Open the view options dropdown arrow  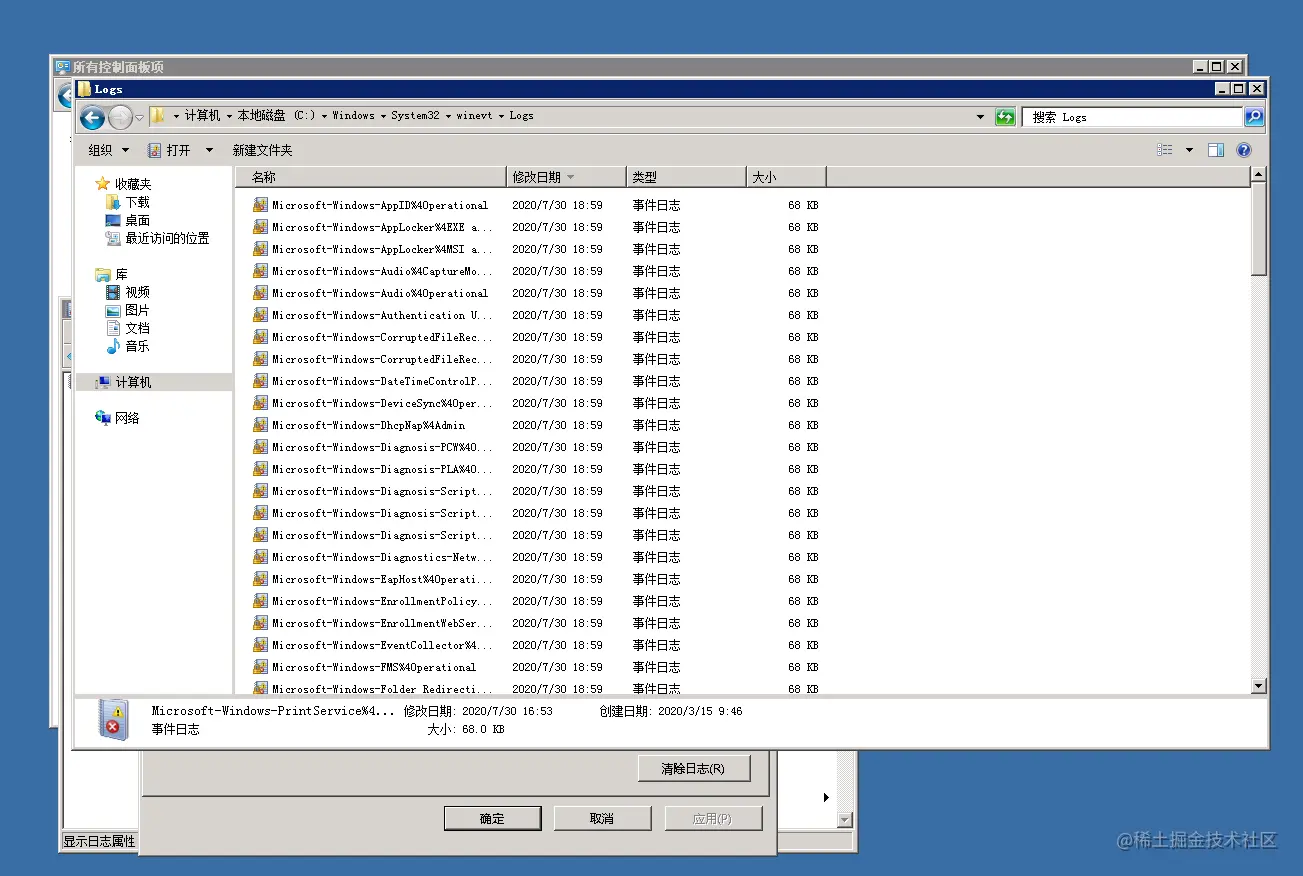point(1189,150)
